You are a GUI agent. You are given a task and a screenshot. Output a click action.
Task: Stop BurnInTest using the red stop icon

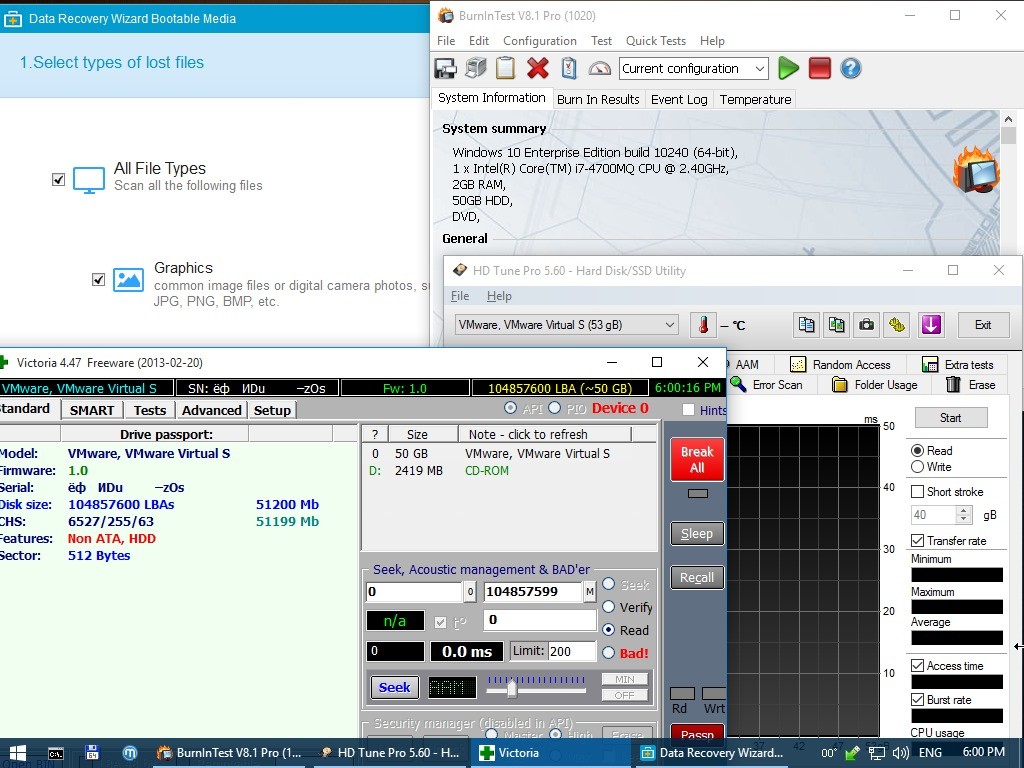coord(820,68)
